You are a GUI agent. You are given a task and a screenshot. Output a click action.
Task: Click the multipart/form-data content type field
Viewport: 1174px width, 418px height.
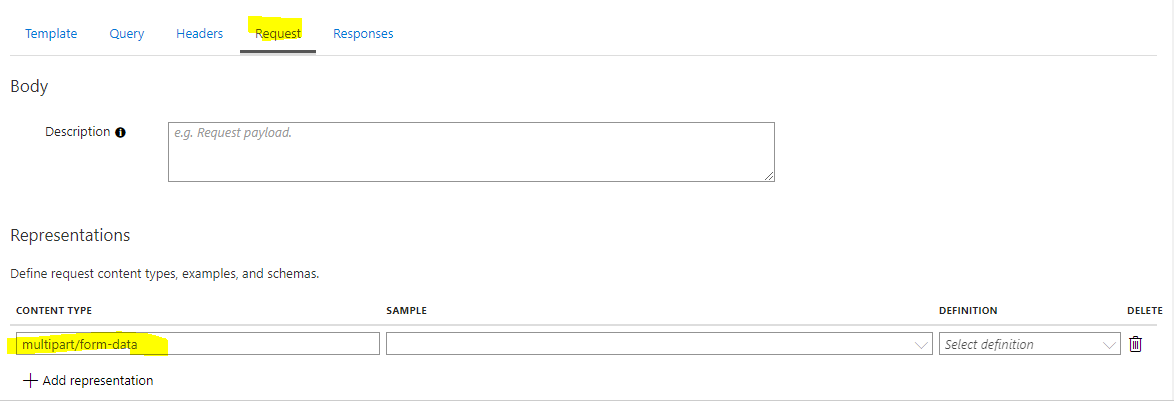198,344
